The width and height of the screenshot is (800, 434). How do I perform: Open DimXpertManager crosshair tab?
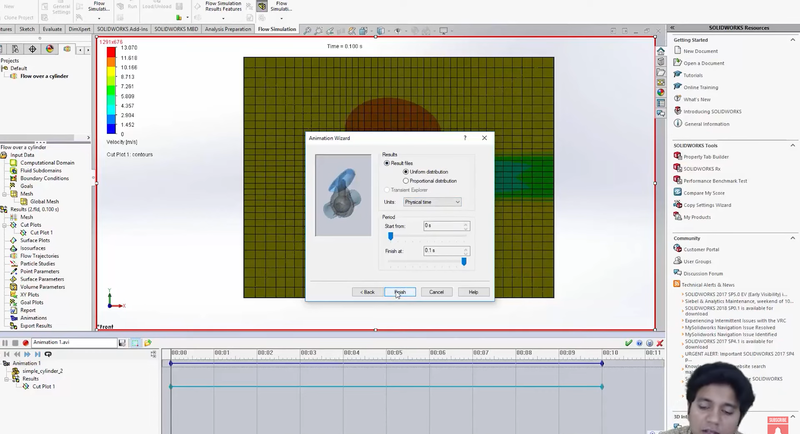pos(32,49)
